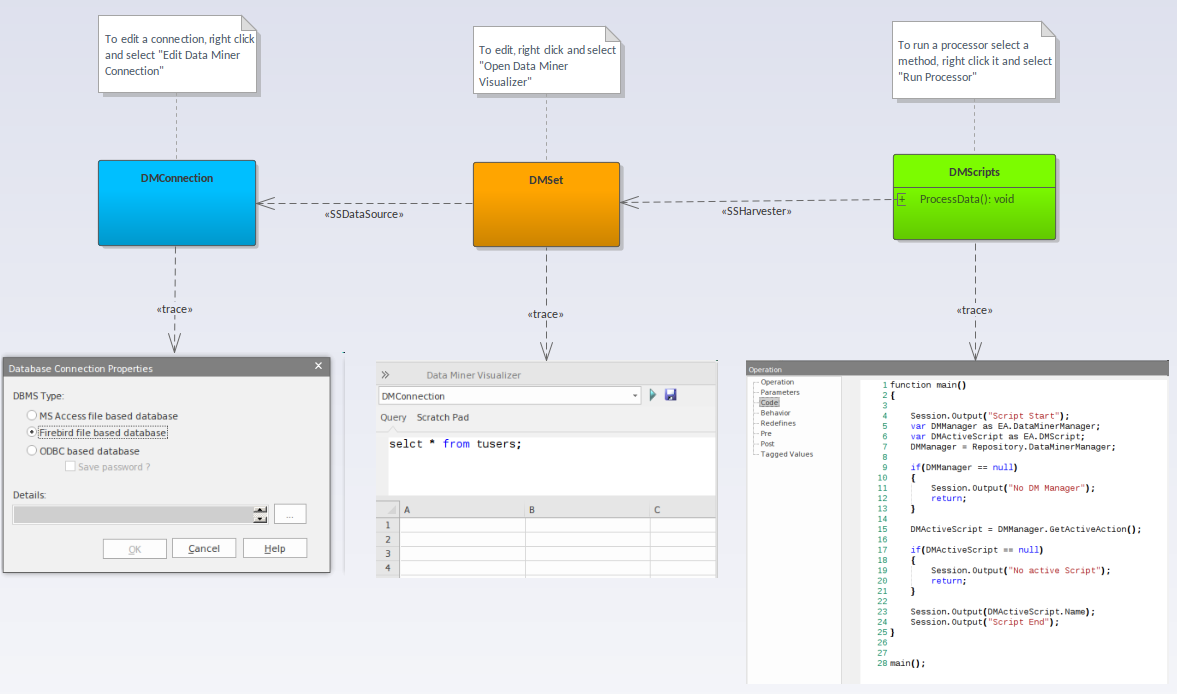
Task: Select ODBC based database option
Action: 32,451
